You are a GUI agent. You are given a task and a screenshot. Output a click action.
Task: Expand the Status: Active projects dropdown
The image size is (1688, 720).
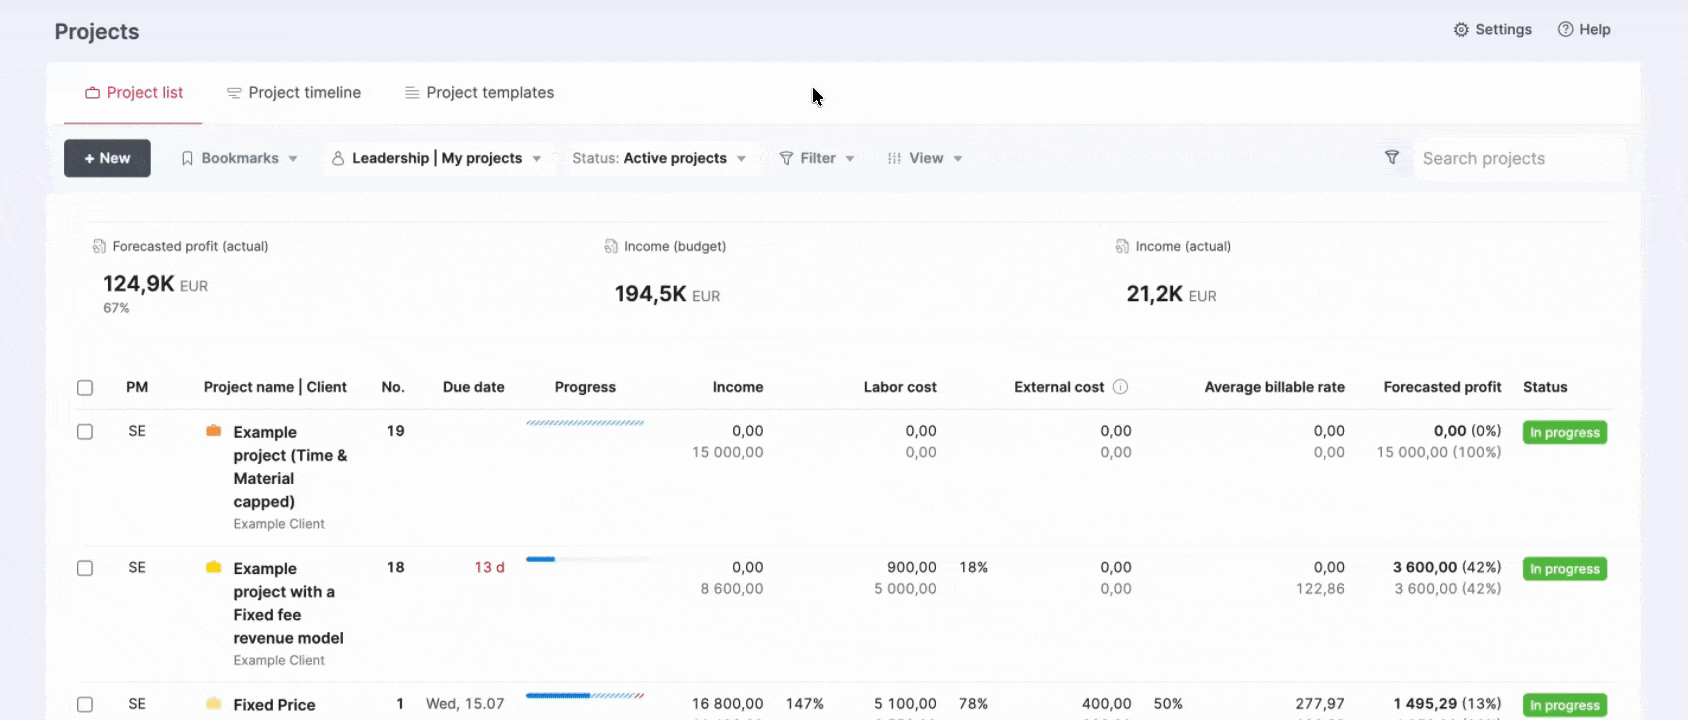(659, 158)
